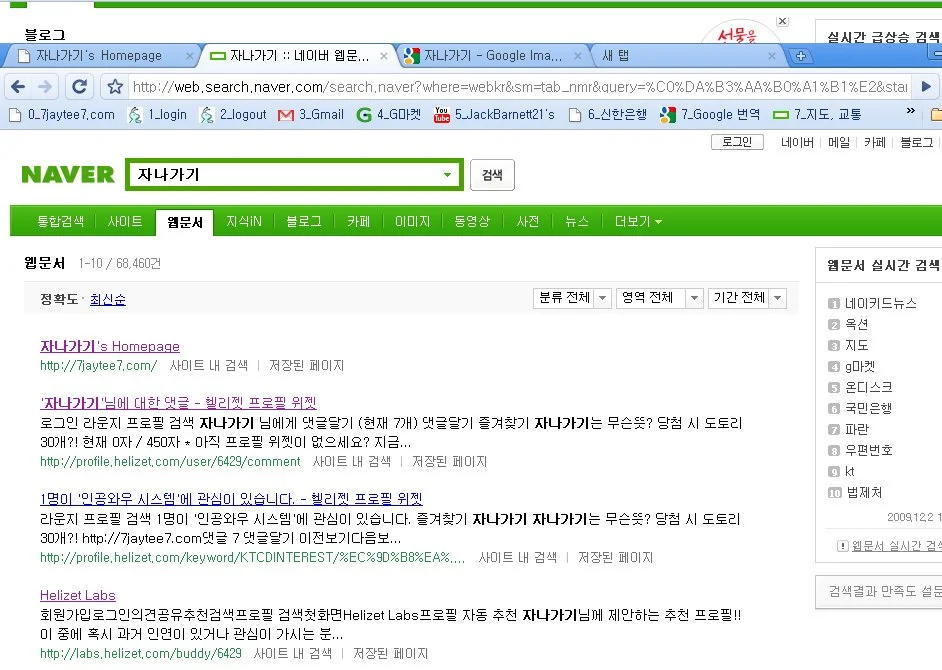Open the http://7jaytee7.com/ green URL
Screen dimensions: 942x670
tap(99, 365)
